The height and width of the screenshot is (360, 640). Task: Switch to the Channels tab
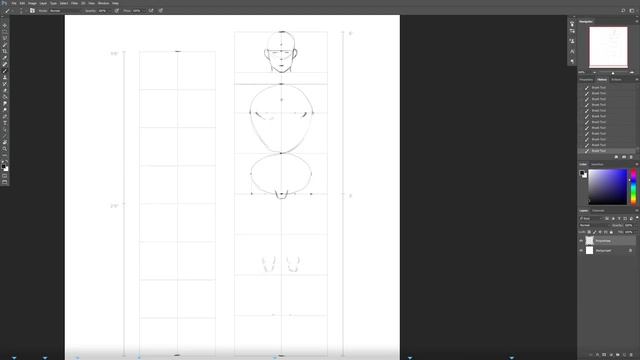pyautogui.click(x=598, y=211)
